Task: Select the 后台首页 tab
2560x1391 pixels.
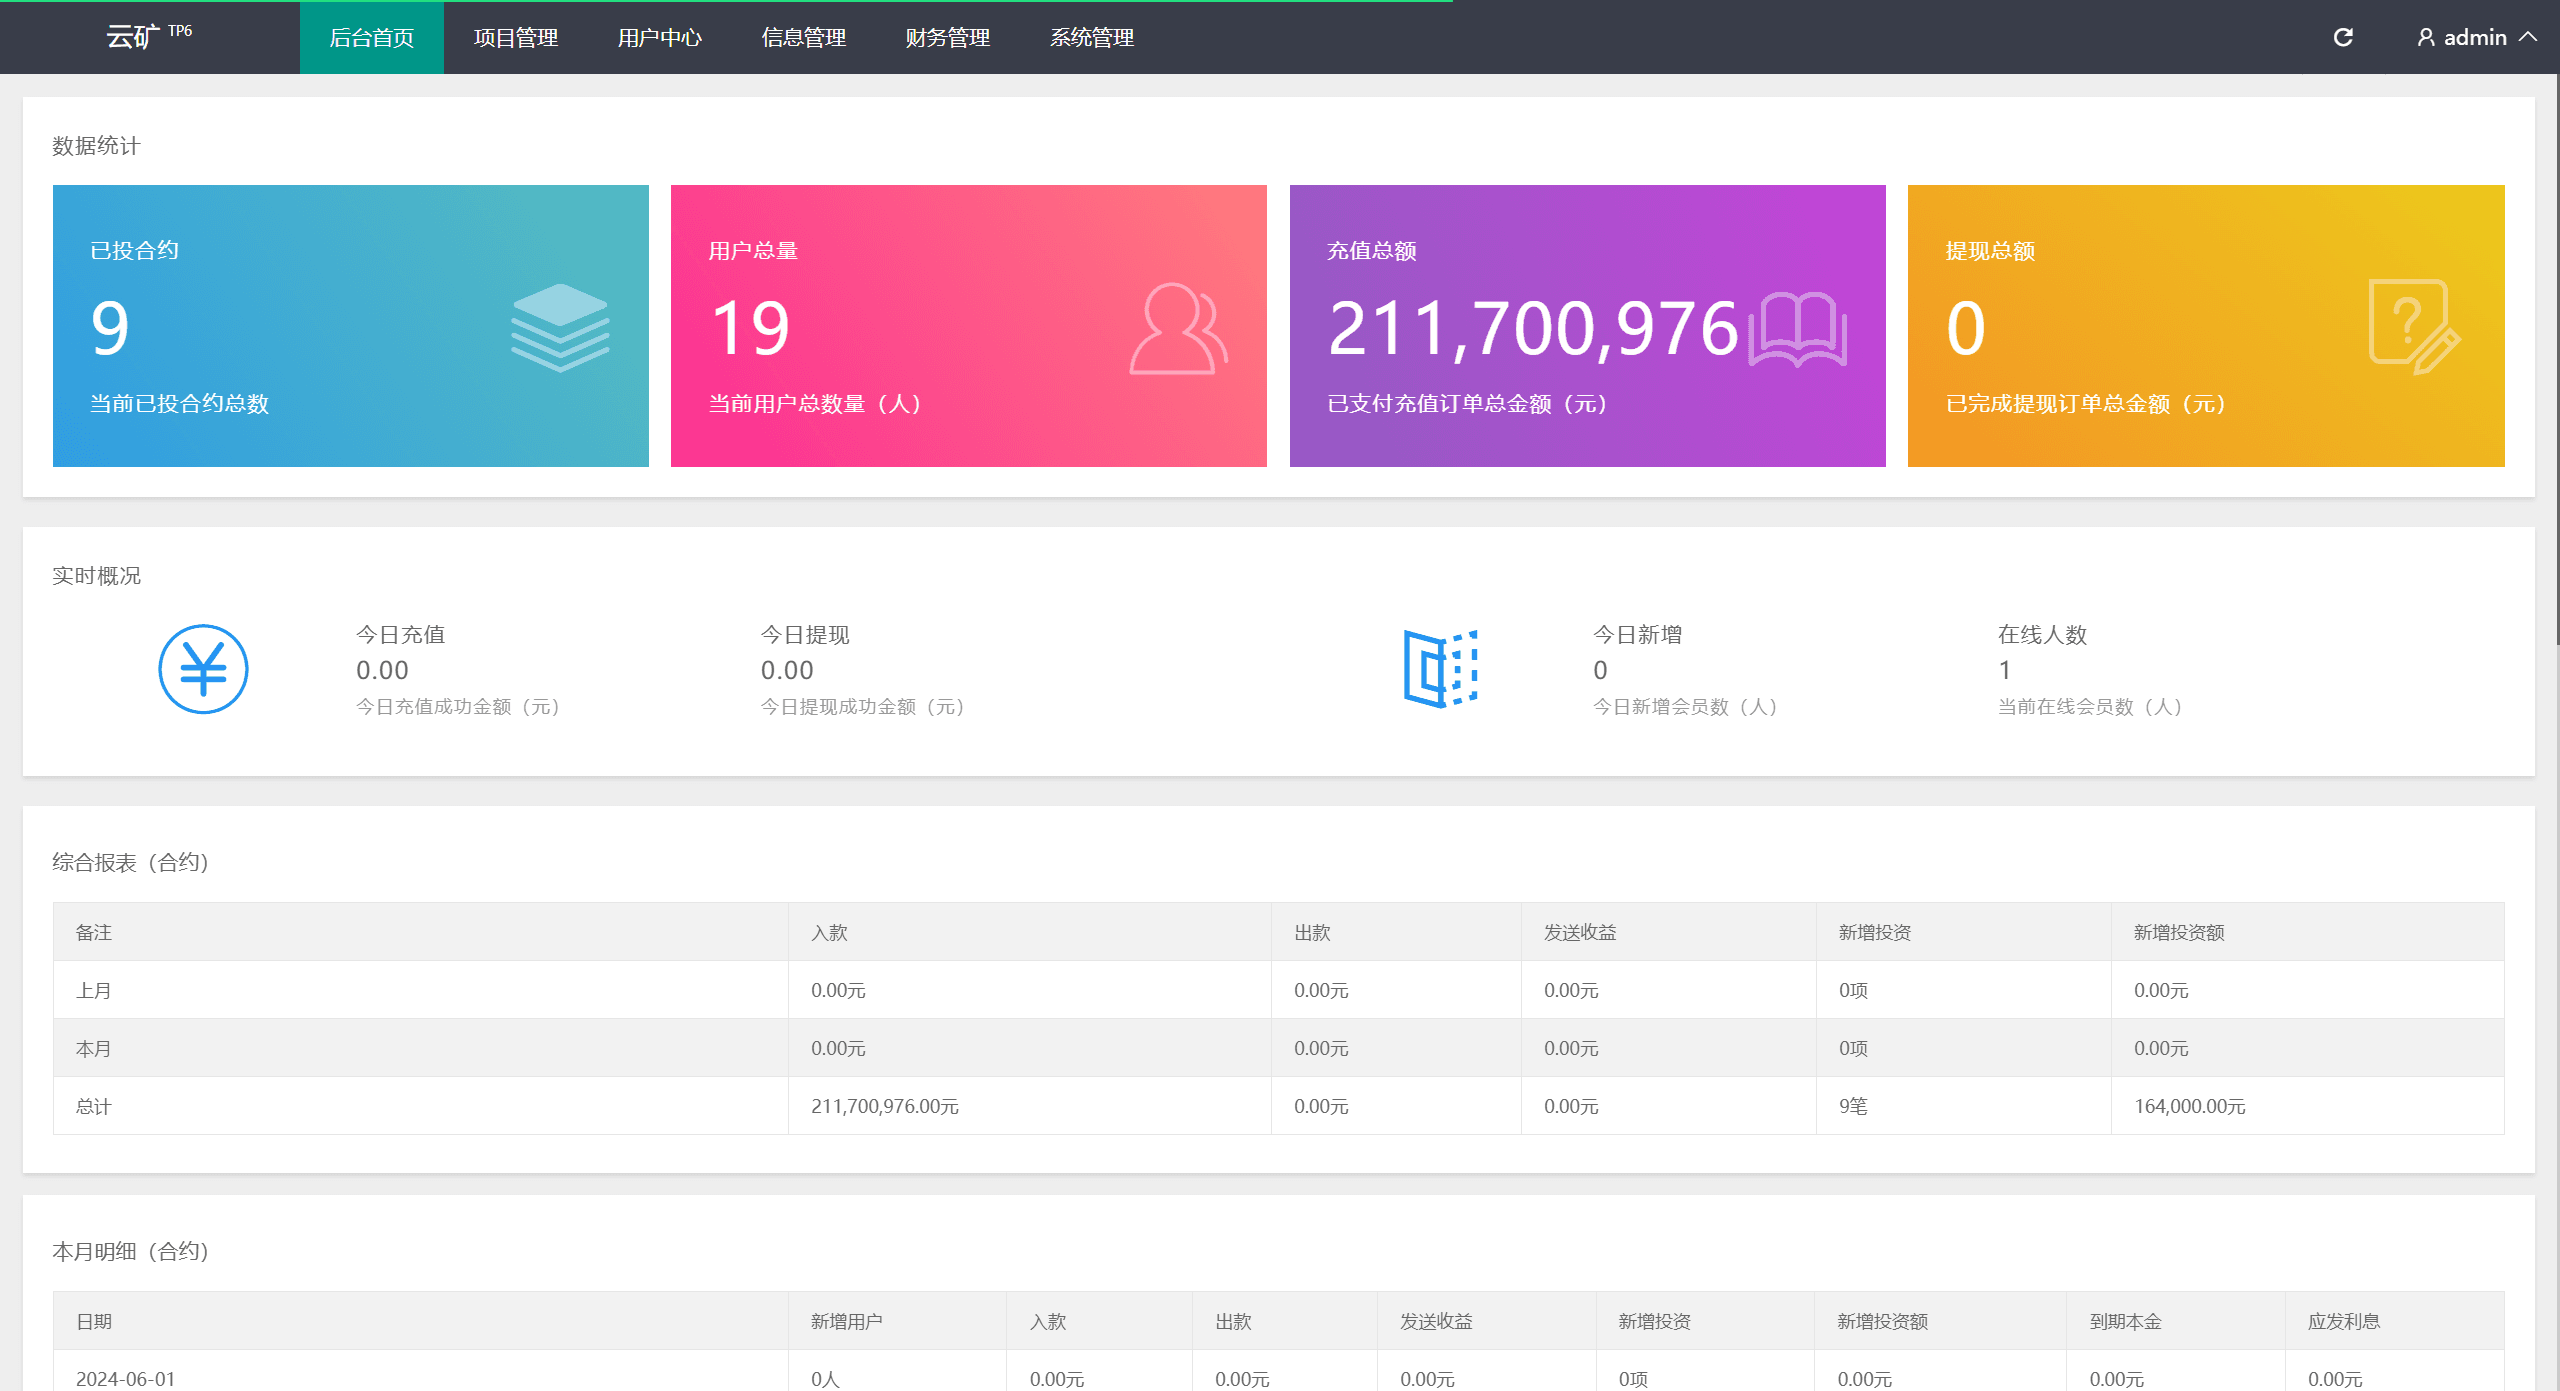Action: [x=371, y=38]
